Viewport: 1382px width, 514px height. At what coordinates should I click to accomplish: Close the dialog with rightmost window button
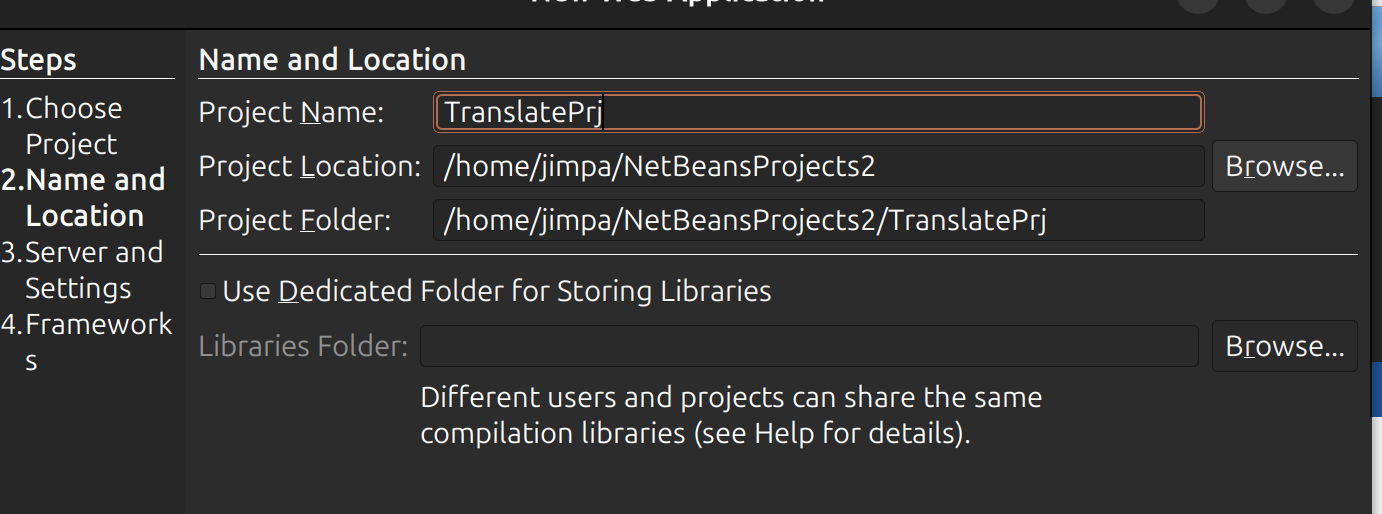click(1333, 3)
